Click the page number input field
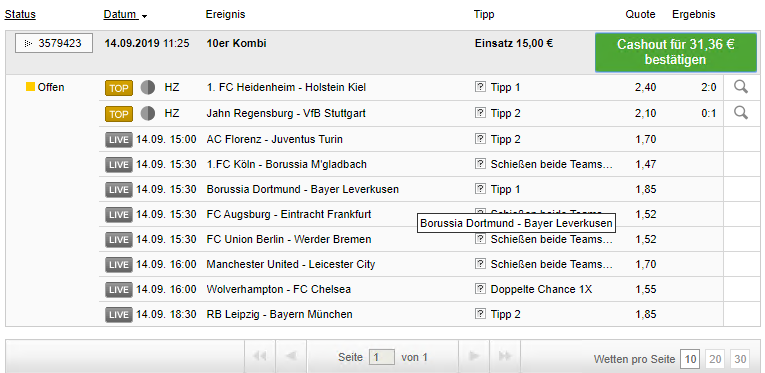The height and width of the screenshot is (373, 765). point(382,357)
